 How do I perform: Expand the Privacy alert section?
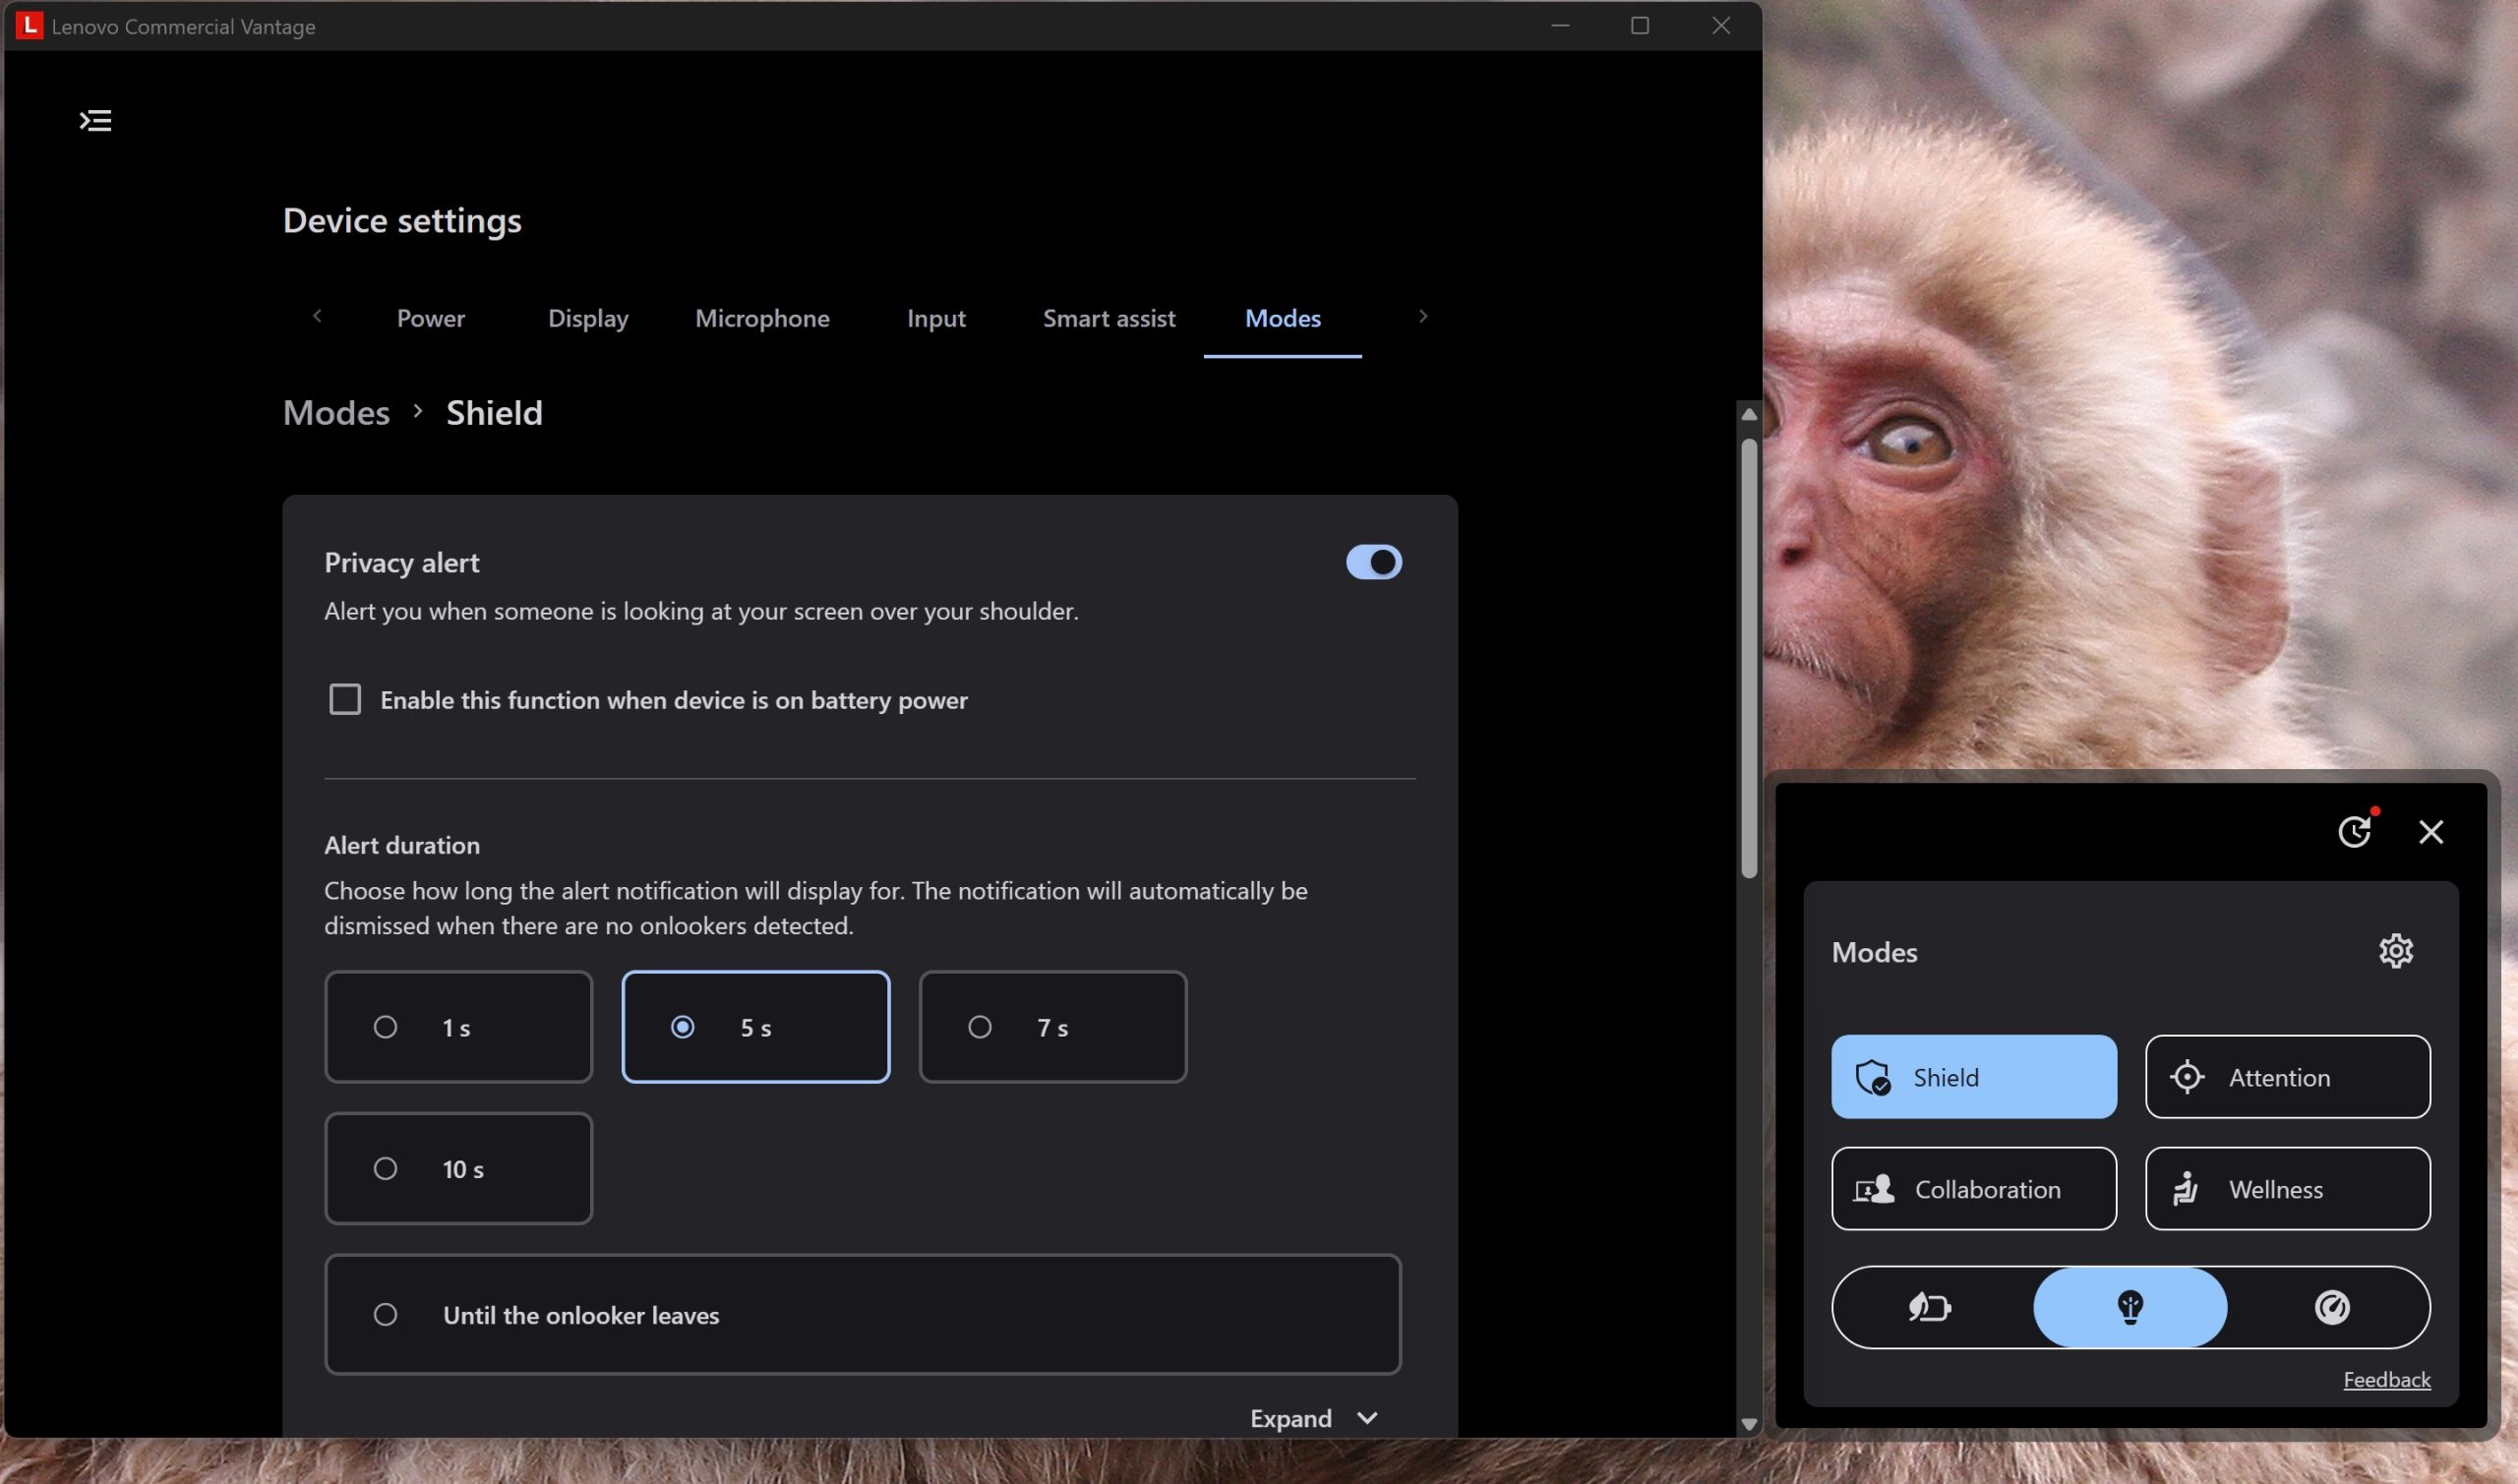pyautogui.click(x=1314, y=1418)
